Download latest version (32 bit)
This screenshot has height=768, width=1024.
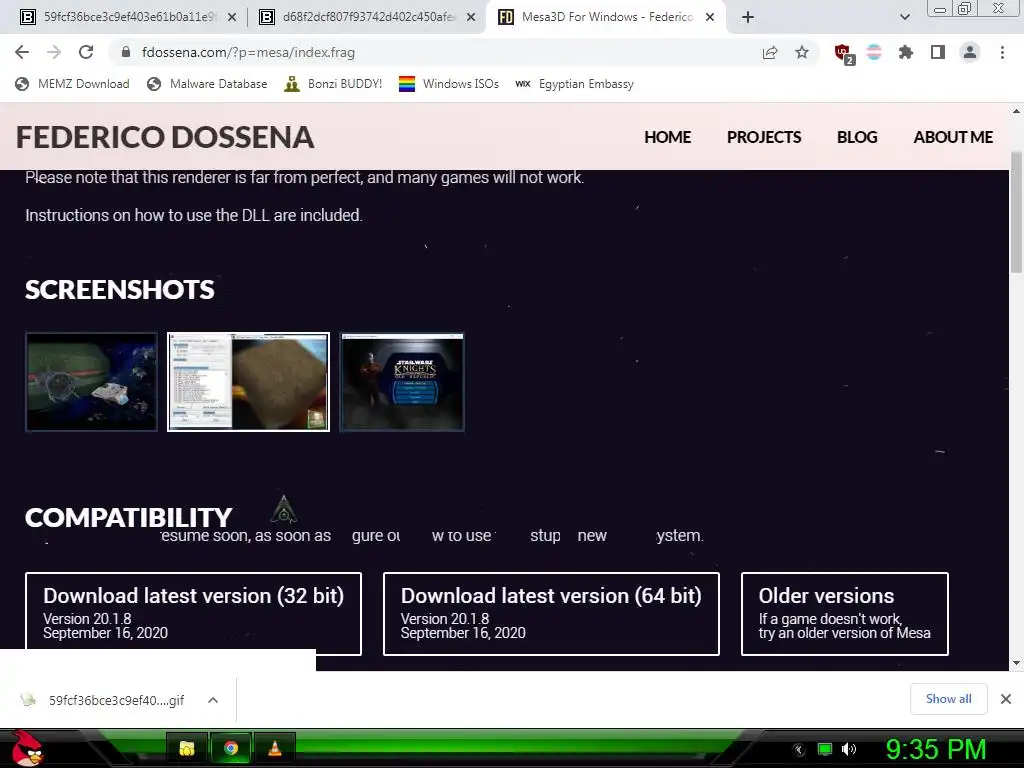193,613
